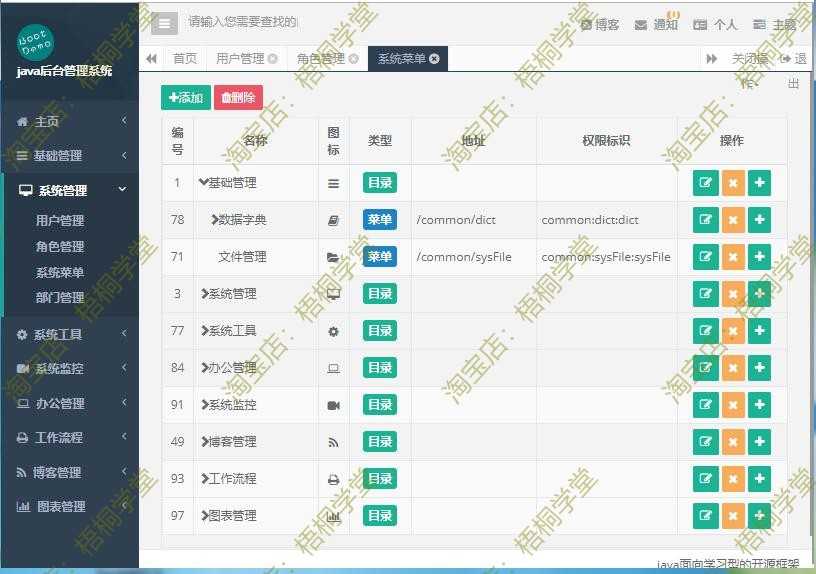
Task: Open 部门管理 in the sidebar submenu
Action: pyautogui.click(x=60, y=297)
